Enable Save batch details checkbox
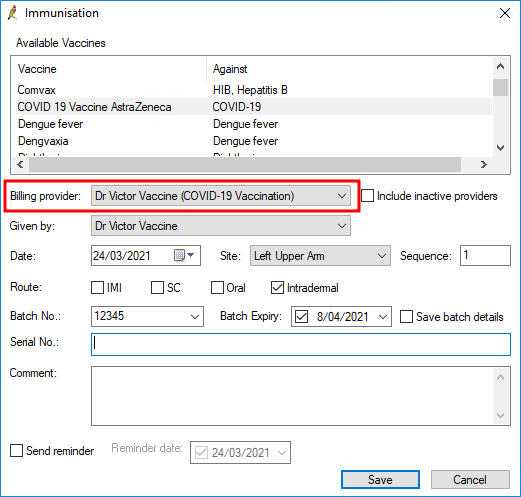The image size is (521, 497). pos(406,317)
